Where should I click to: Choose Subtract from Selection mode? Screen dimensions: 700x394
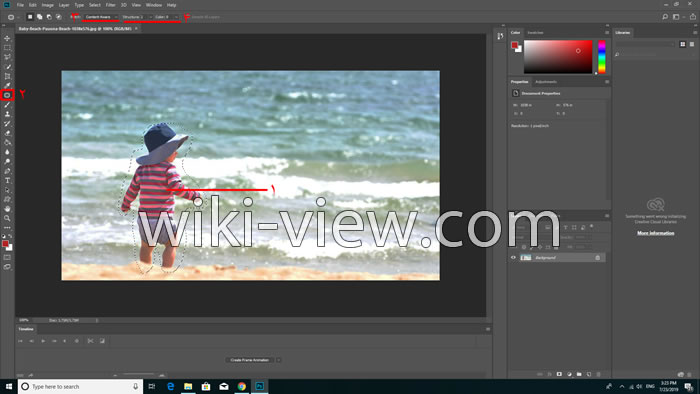click(49, 17)
